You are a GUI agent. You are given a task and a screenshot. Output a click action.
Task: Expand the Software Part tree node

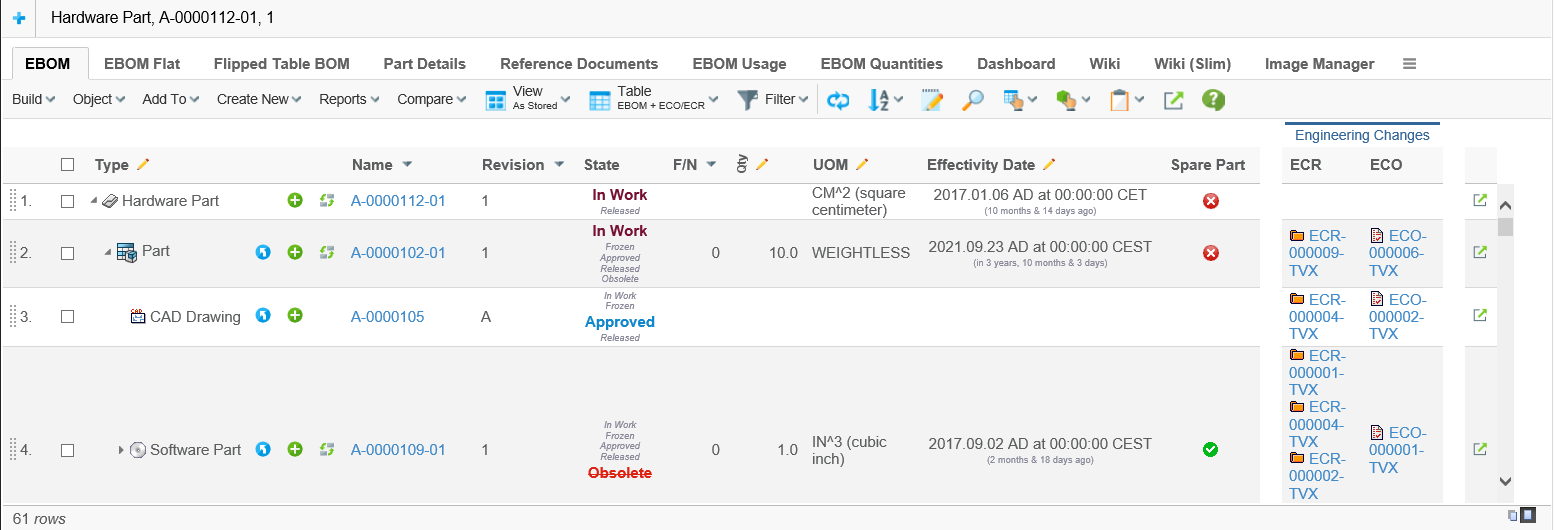point(121,450)
